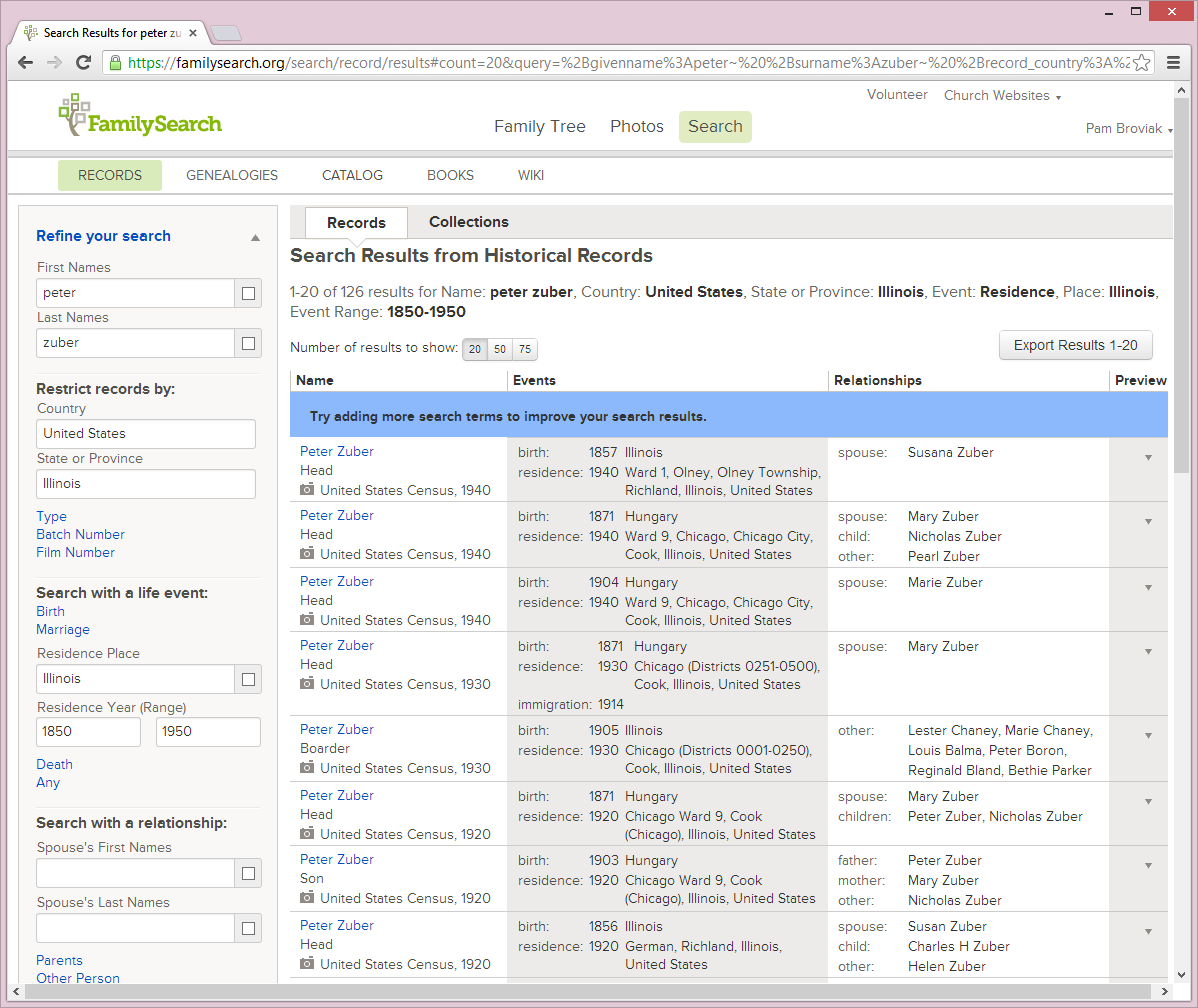Toggle exact checkbox for Spouse's Last Names
This screenshot has width=1198, height=1008.
tap(248, 929)
